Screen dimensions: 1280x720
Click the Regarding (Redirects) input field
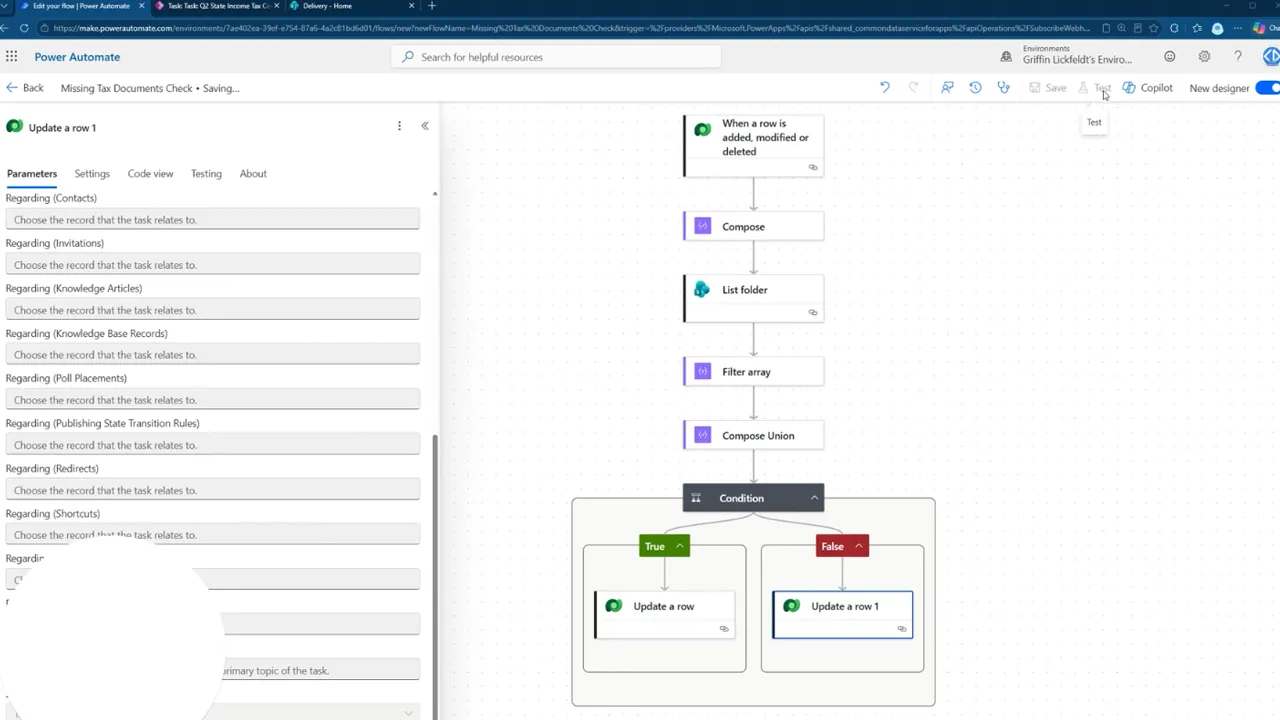click(213, 490)
